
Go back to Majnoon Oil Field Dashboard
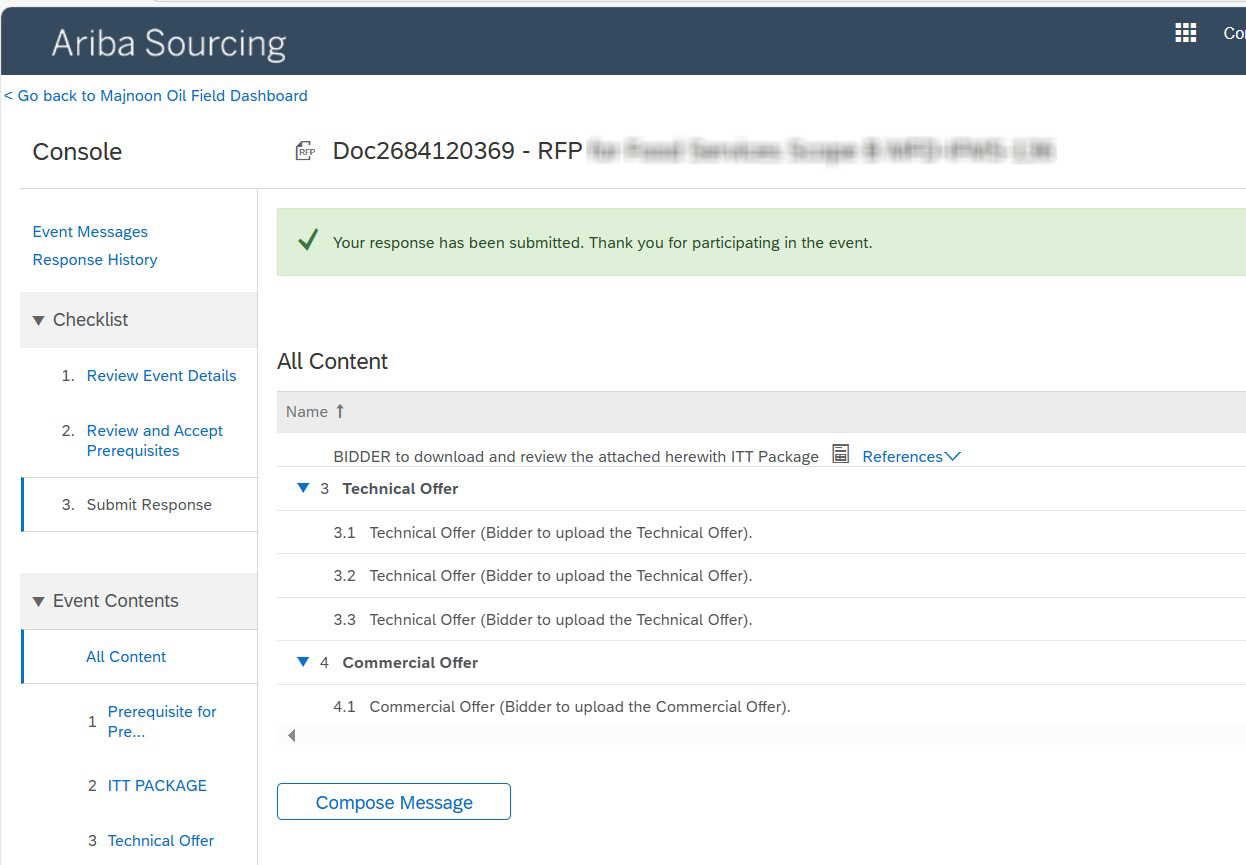click(x=156, y=96)
